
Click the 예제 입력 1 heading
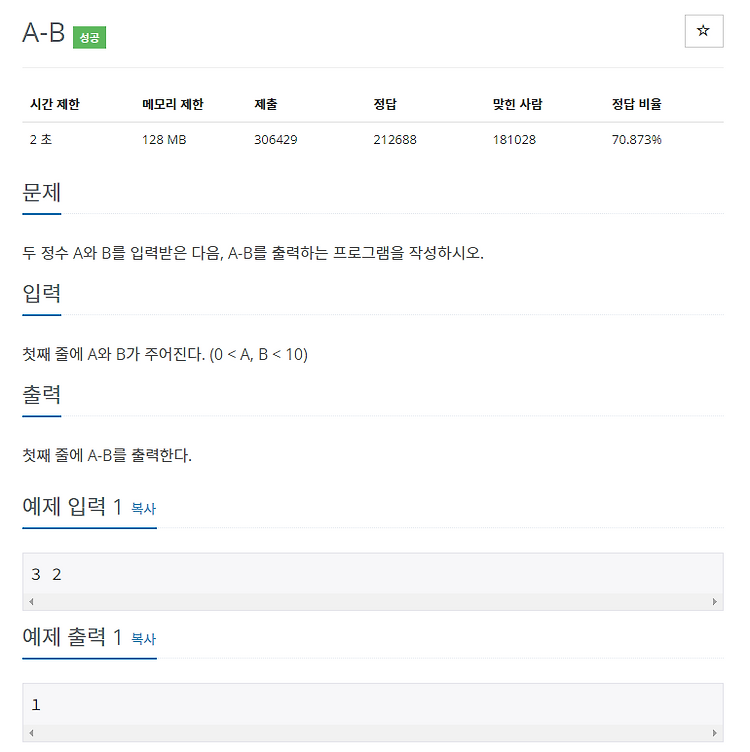click(x=72, y=506)
